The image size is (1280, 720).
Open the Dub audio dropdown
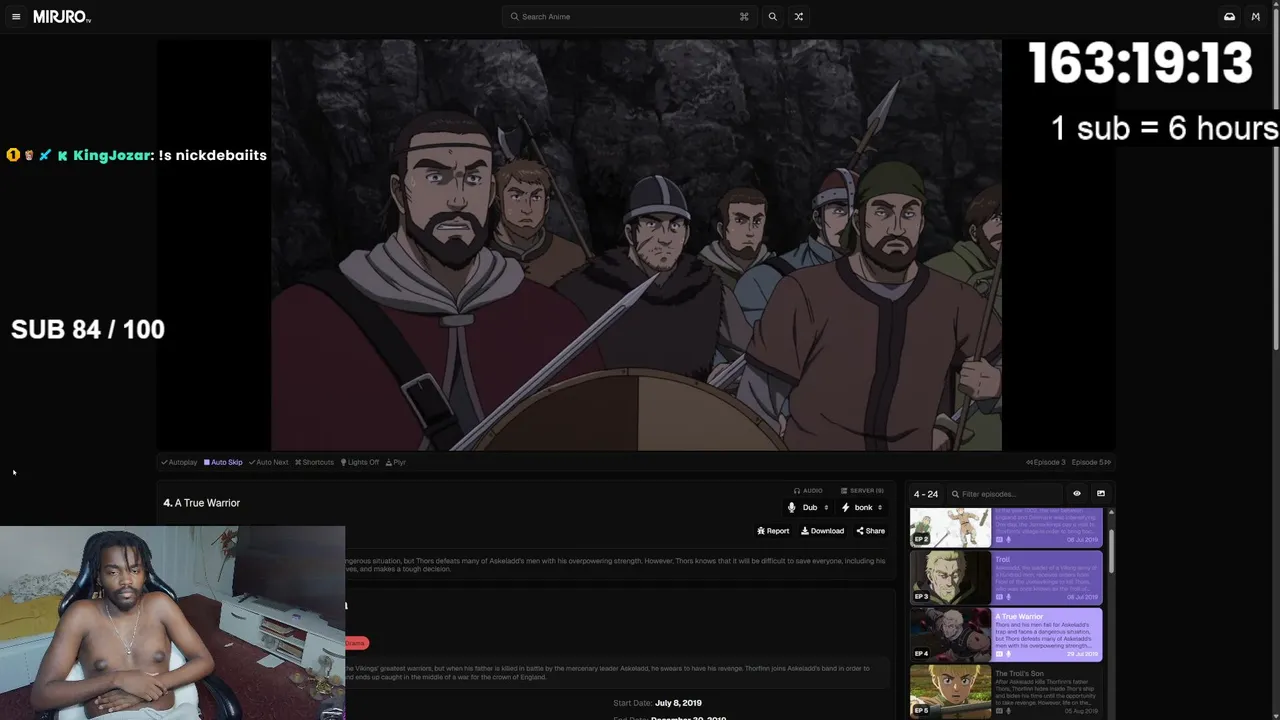click(x=808, y=508)
